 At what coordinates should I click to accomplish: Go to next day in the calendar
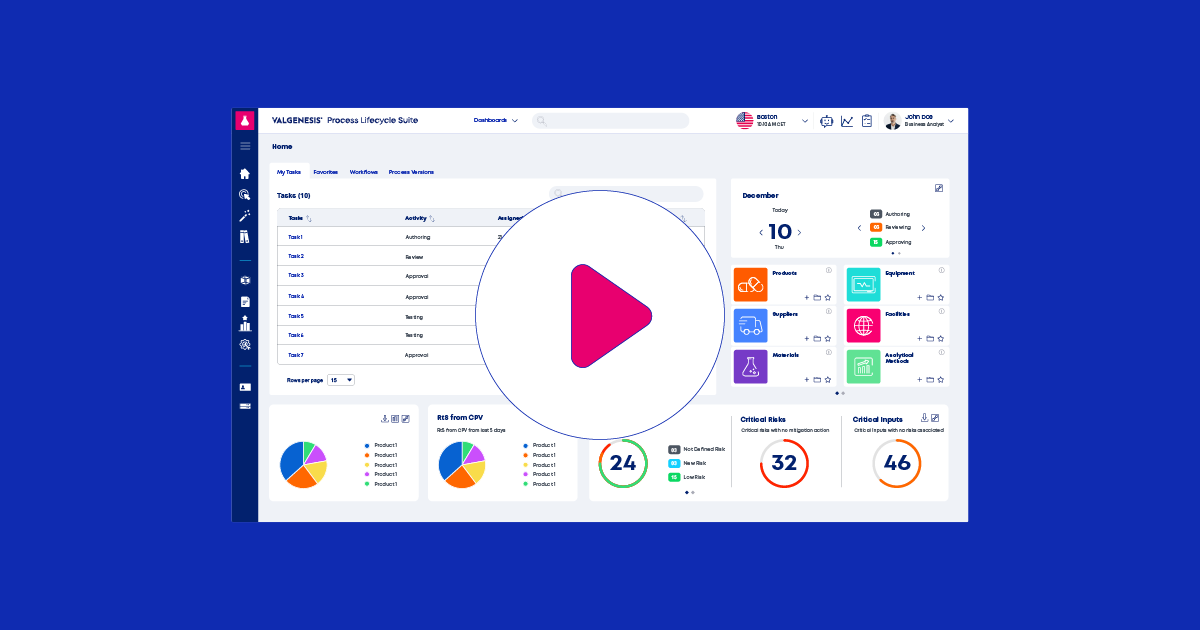(799, 233)
